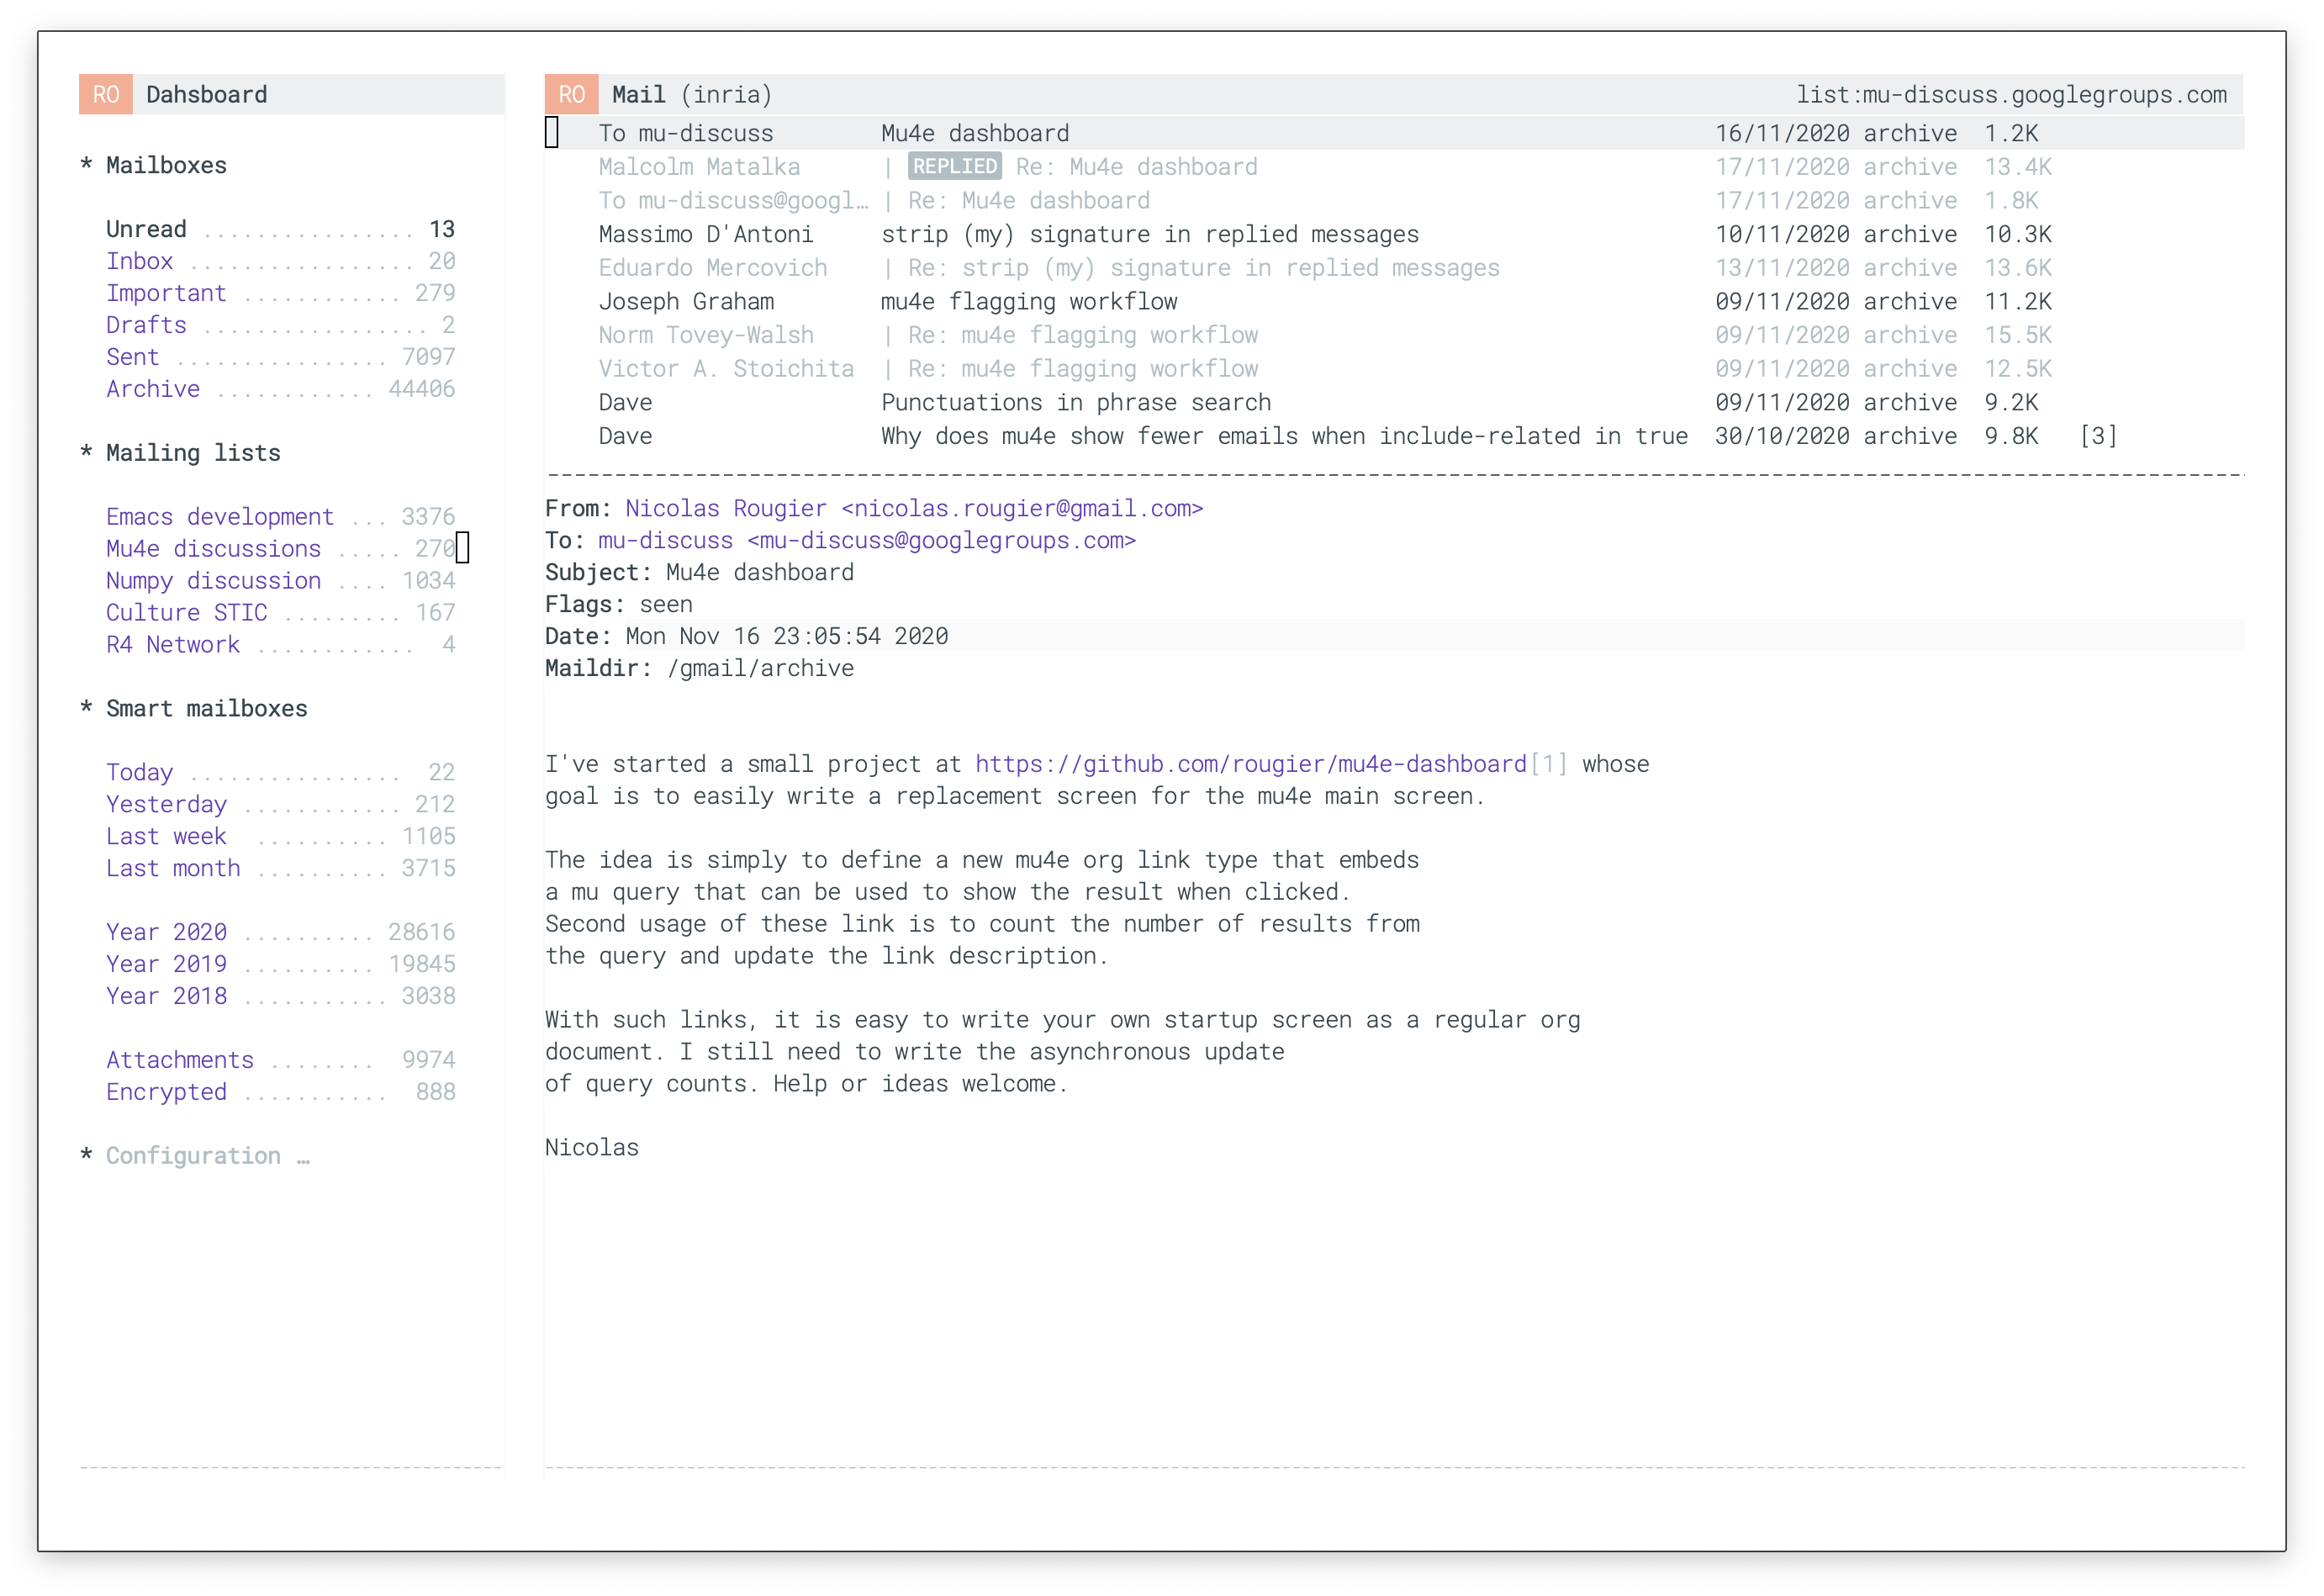Click the Attachments smart mailbox icon

tap(177, 1061)
